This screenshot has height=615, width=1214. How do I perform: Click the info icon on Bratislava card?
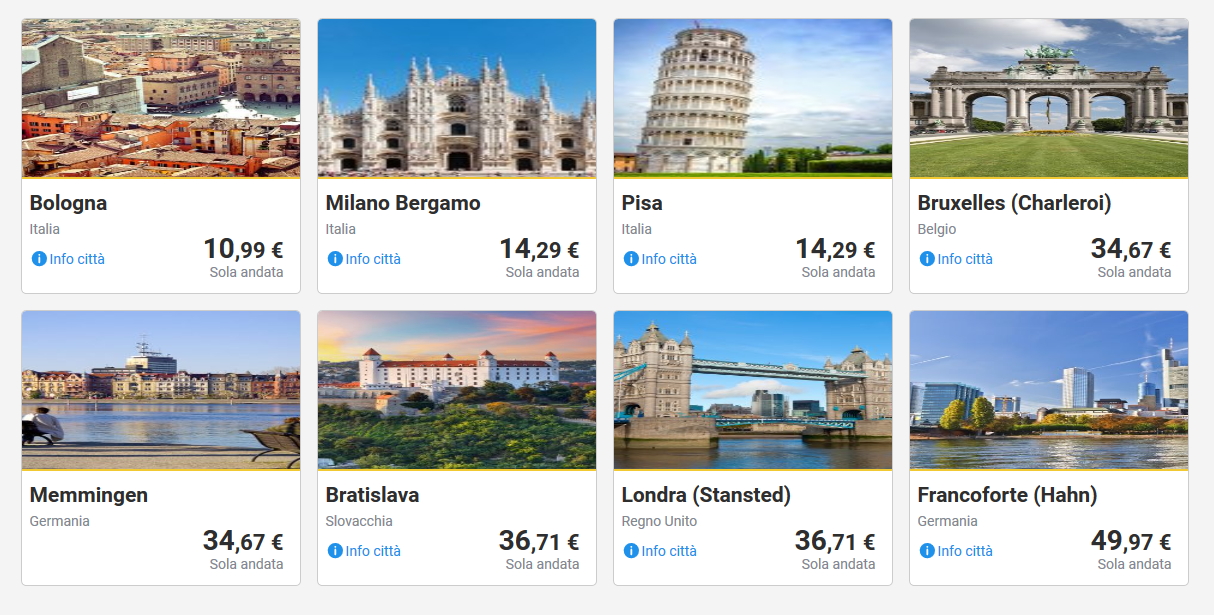point(335,551)
